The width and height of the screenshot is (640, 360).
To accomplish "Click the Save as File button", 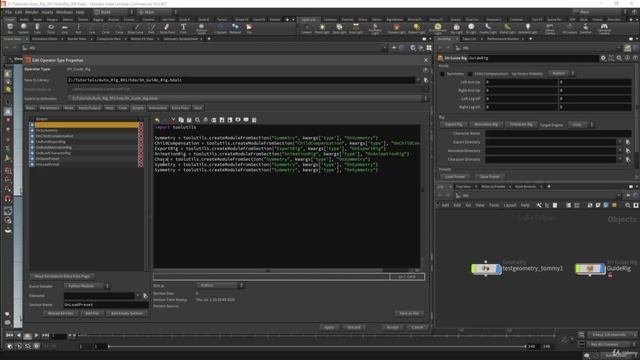I will point(409,313).
